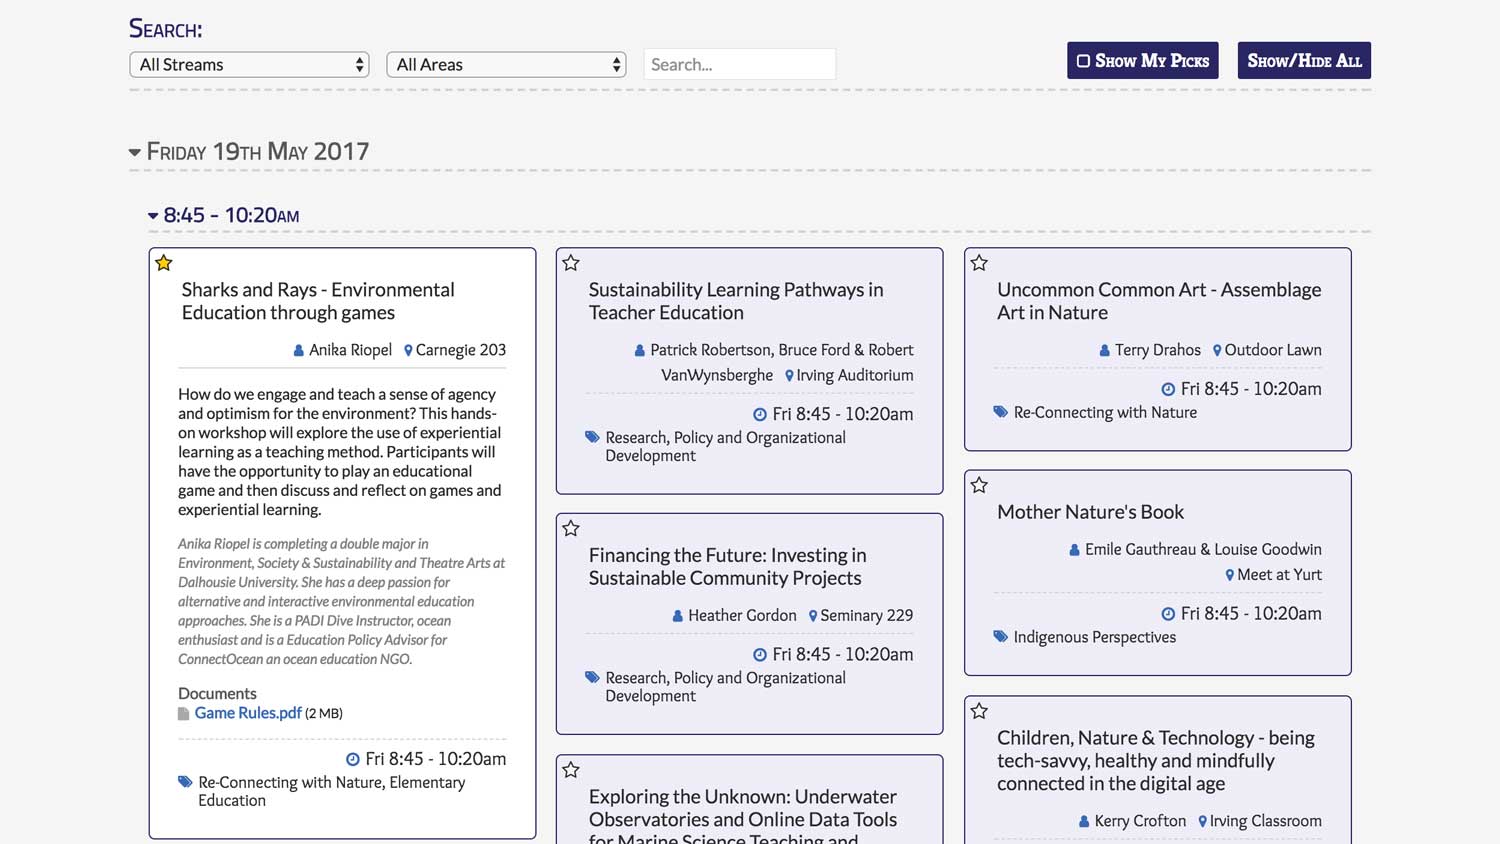Click the Search text field
1500x844 pixels.
(x=739, y=65)
